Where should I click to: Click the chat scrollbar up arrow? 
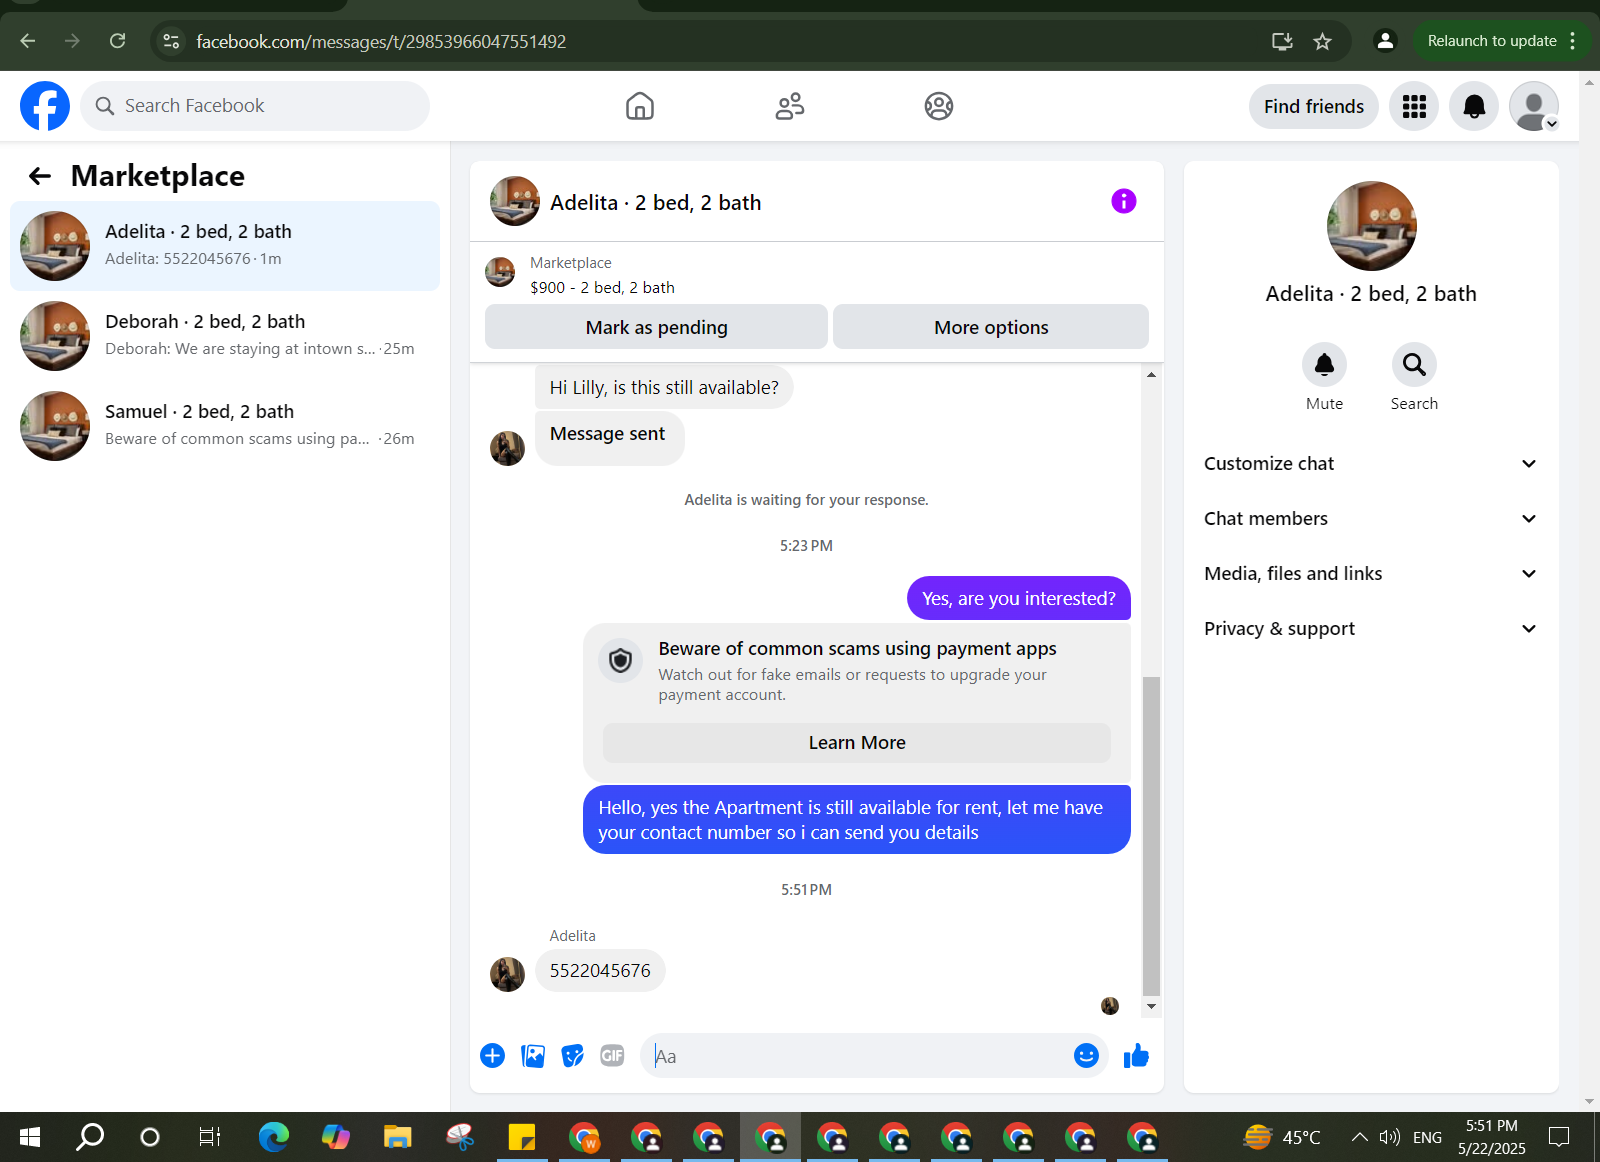point(1151,374)
